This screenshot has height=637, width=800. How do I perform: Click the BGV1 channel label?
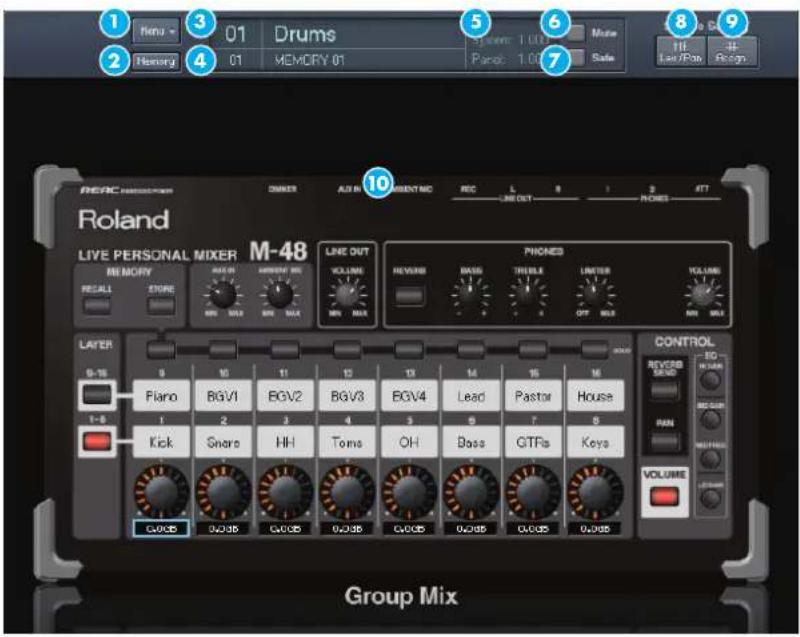pos(223,395)
